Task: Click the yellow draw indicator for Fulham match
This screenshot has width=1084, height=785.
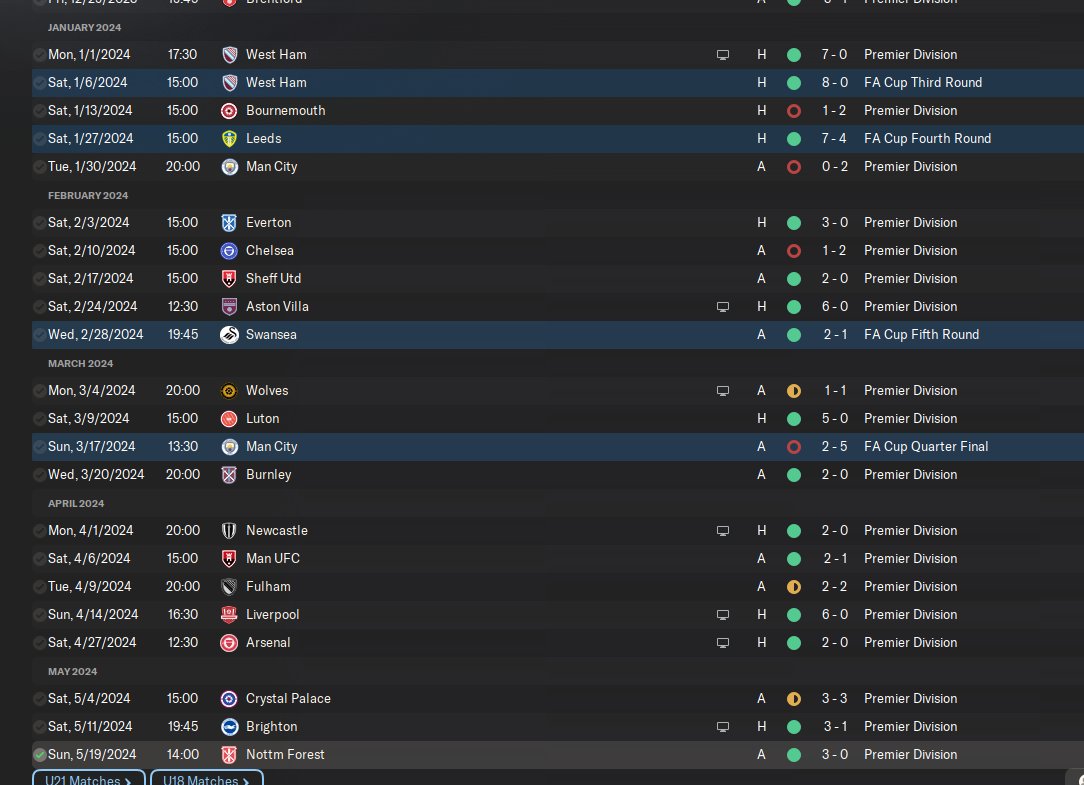Action: click(x=794, y=587)
